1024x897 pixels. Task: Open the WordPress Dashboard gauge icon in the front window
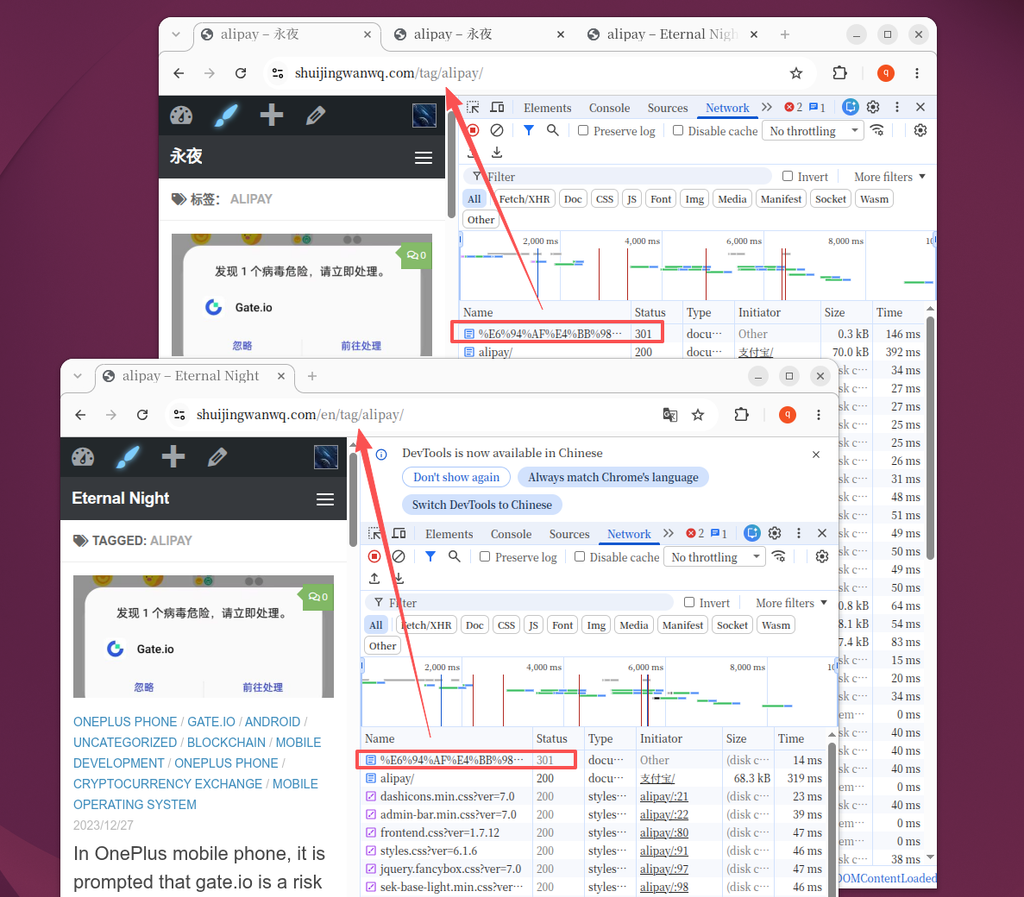click(83, 457)
